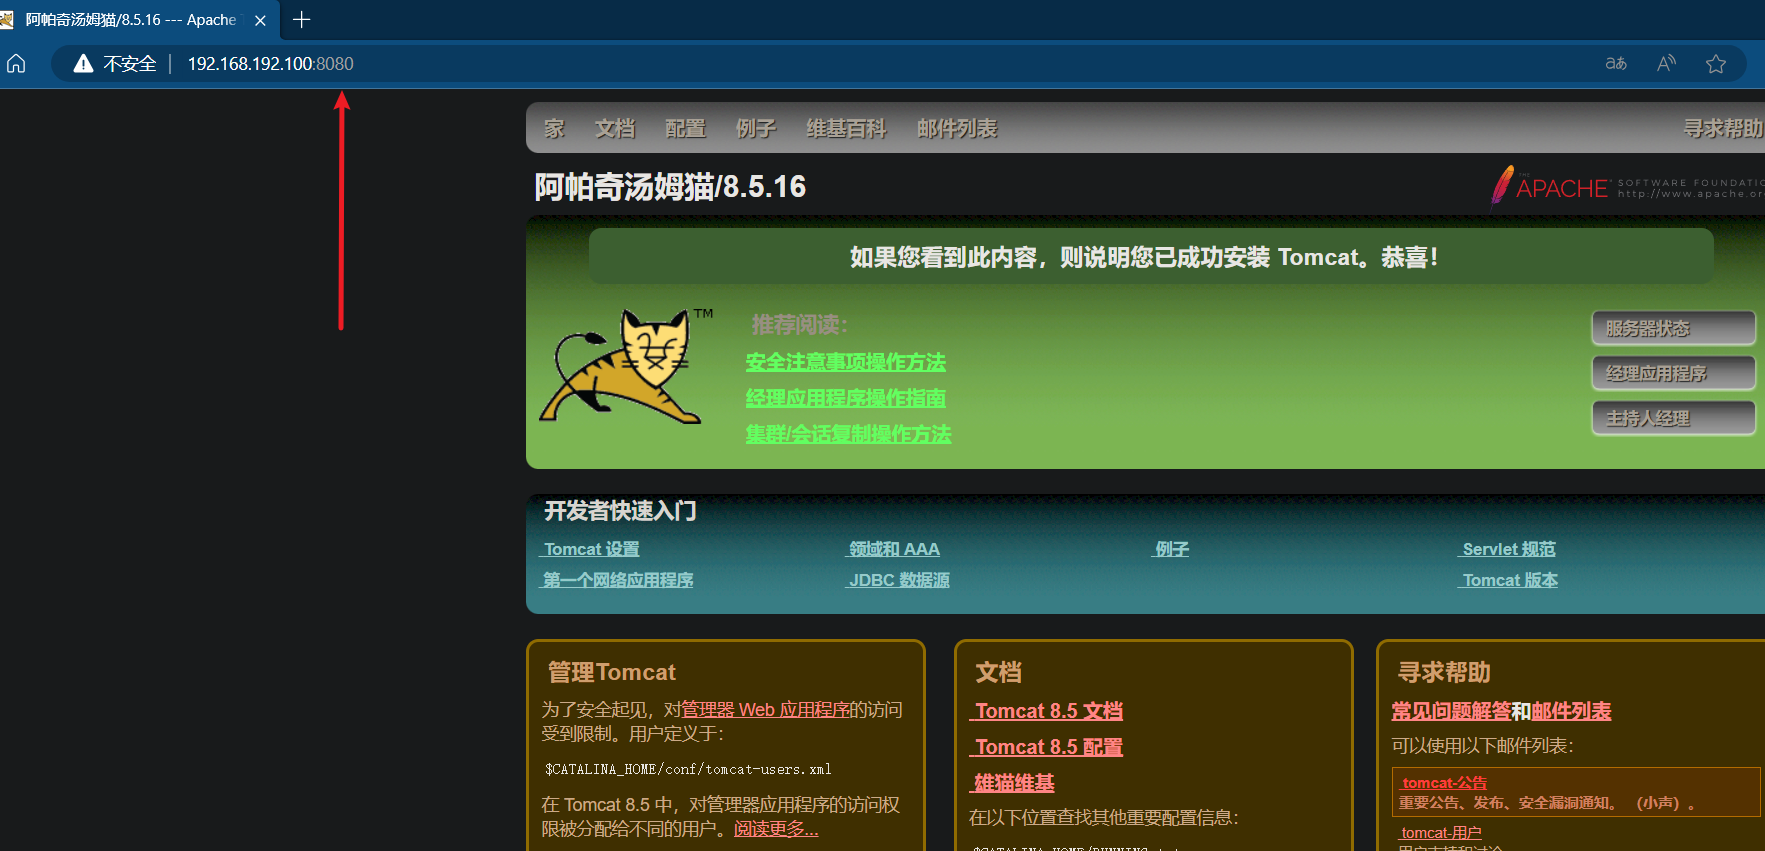This screenshot has width=1765, height=851.
Task: Open 文档 in the top navigation bar
Action: [x=614, y=129]
